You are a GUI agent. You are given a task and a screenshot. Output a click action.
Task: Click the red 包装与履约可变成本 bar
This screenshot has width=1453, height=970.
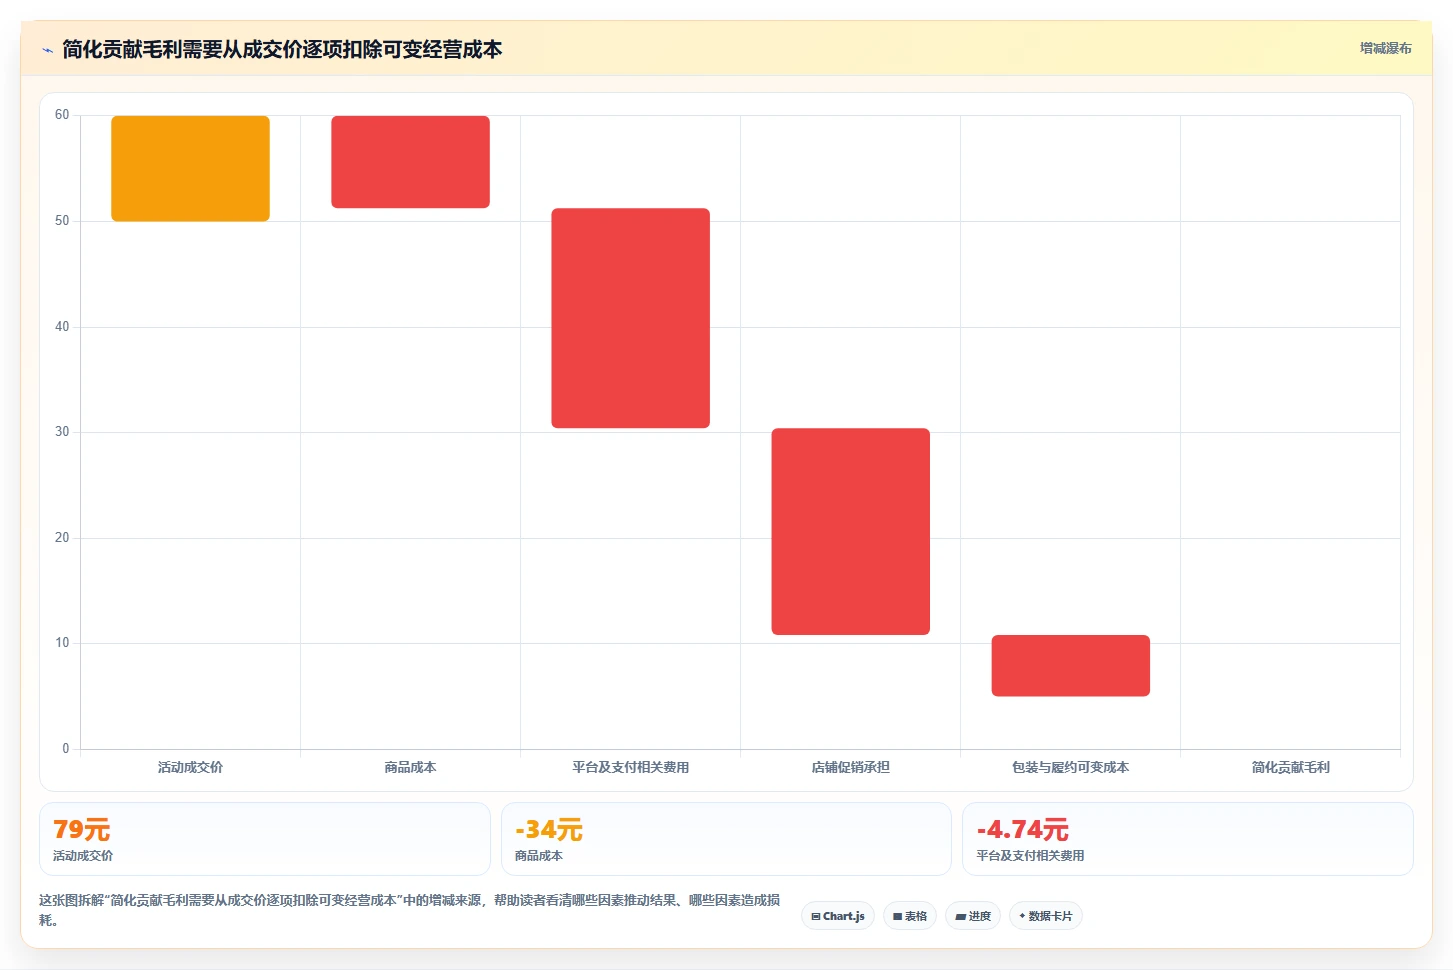[1070, 665]
